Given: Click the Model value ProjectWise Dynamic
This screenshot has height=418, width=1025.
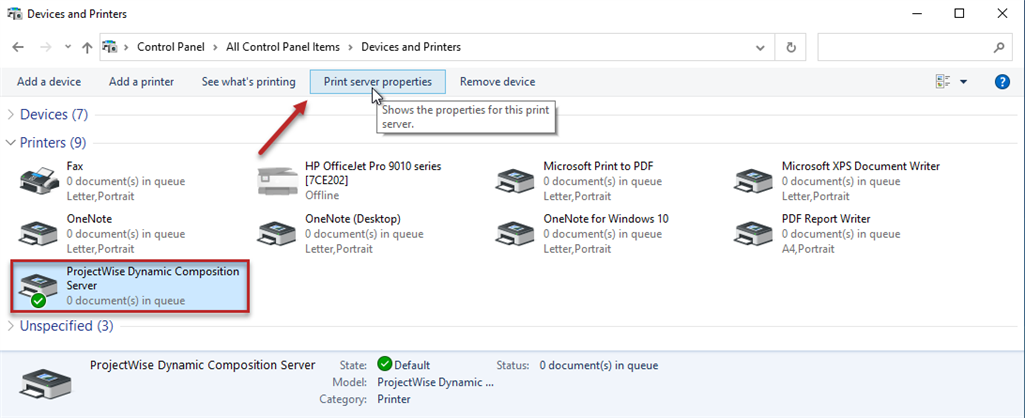Looking at the screenshot, I should pyautogui.click(x=435, y=382).
